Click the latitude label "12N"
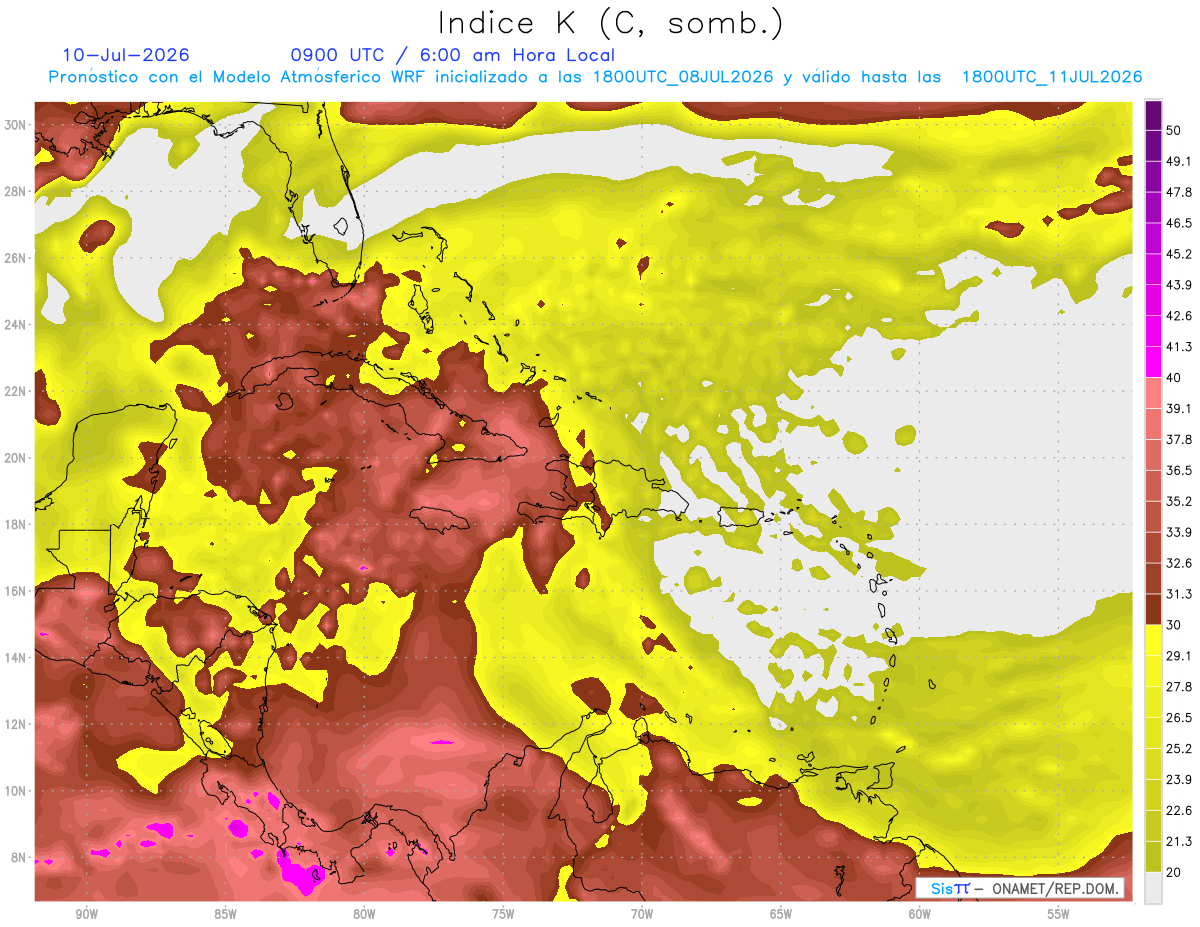Screen dimensions: 1200x927 pos(17,724)
